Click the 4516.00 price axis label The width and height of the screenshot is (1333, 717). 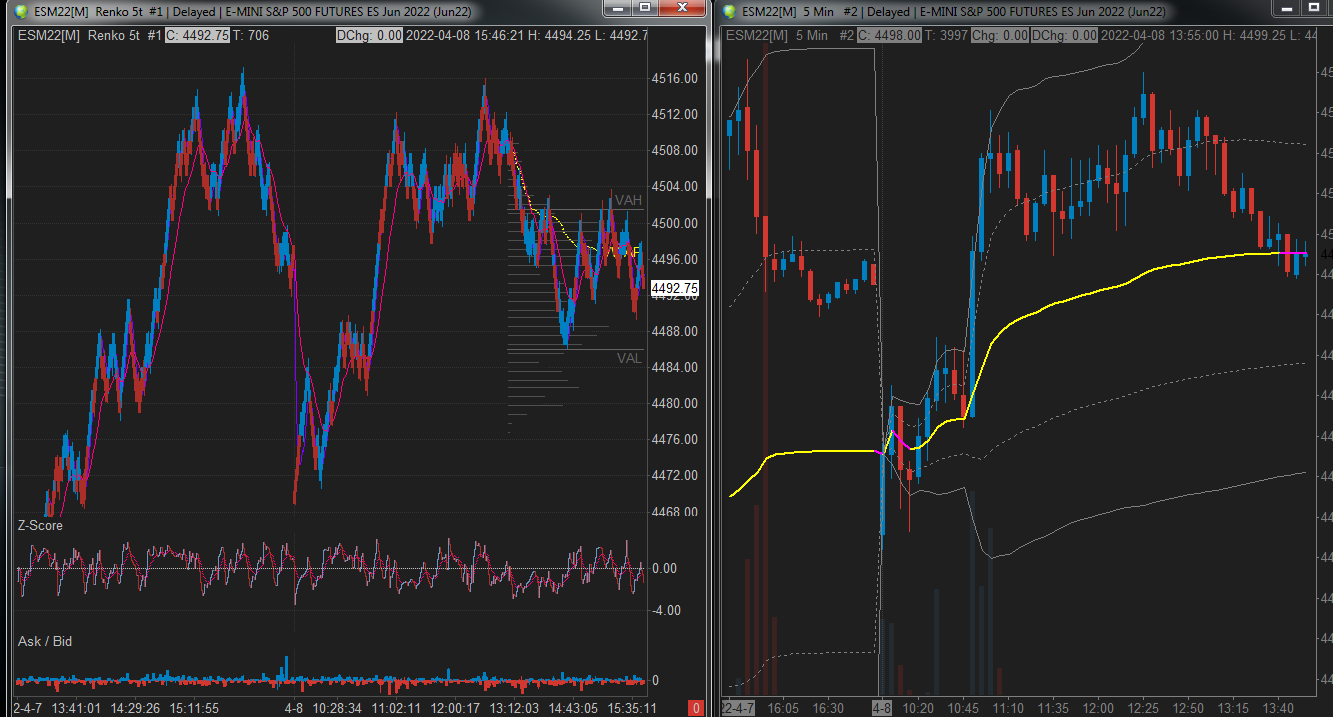click(674, 78)
